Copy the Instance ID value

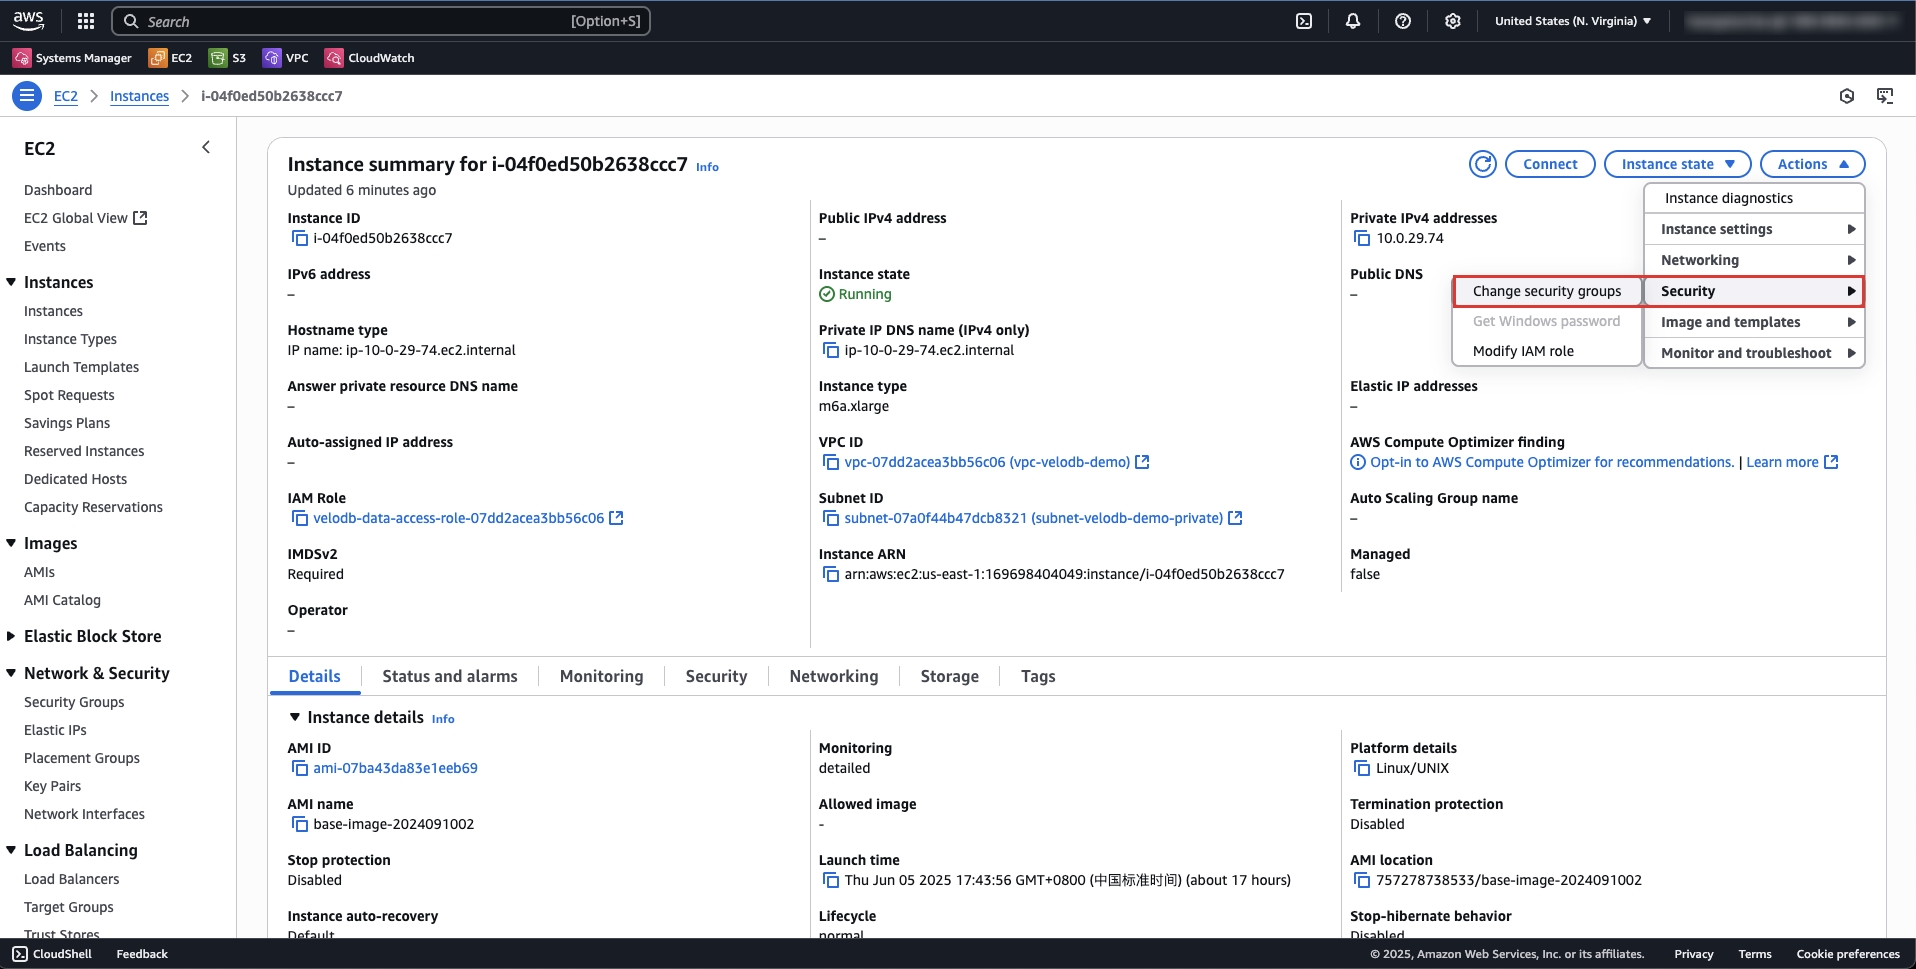click(x=299, y=238)
